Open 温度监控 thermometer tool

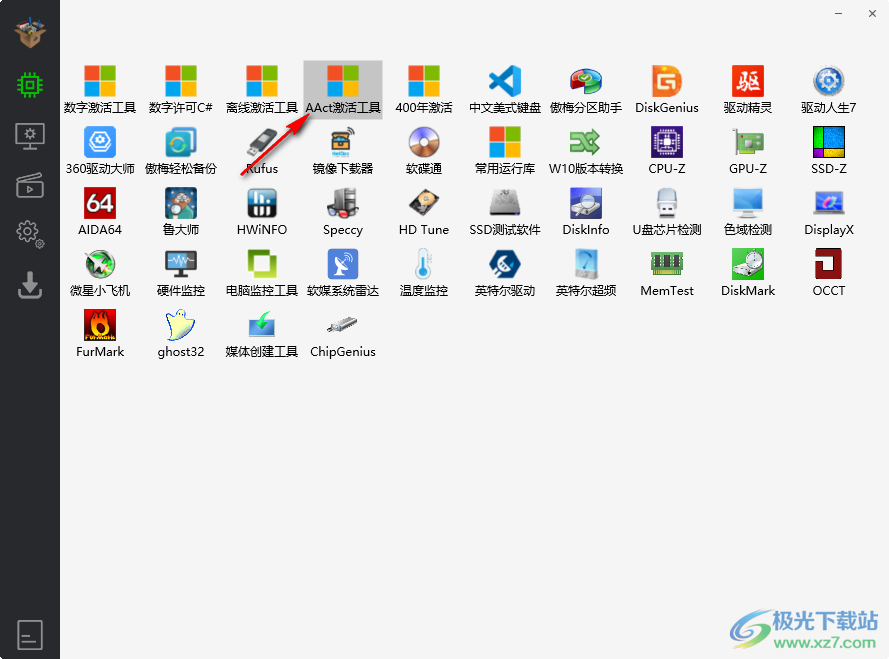(x=424, y=272)
